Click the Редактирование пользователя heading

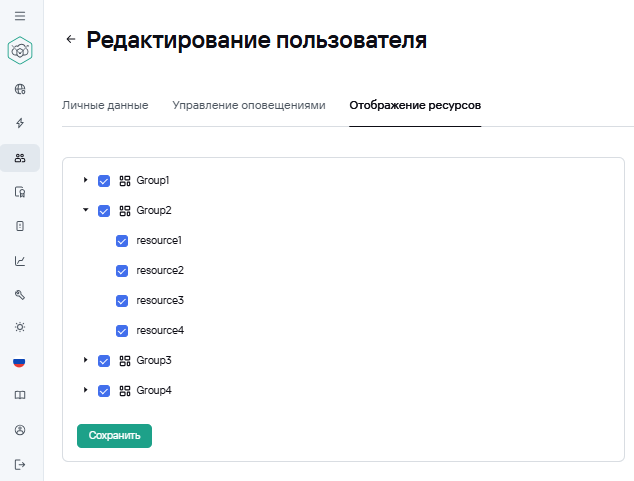point(257,40)
